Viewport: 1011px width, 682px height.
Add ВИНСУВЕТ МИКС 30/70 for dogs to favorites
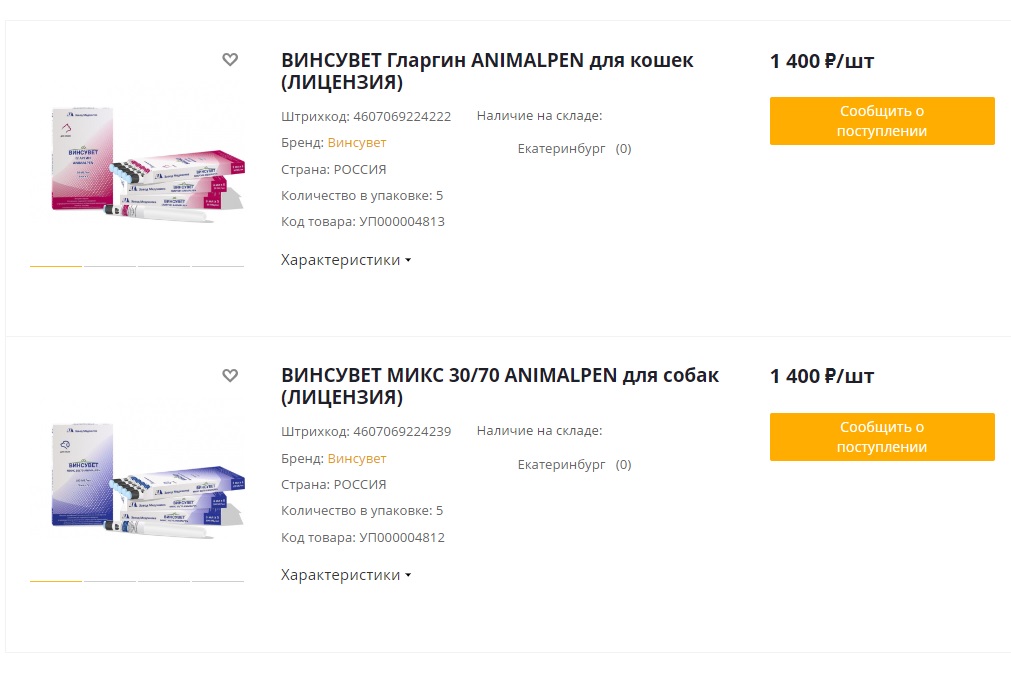[x=230, y=376]
